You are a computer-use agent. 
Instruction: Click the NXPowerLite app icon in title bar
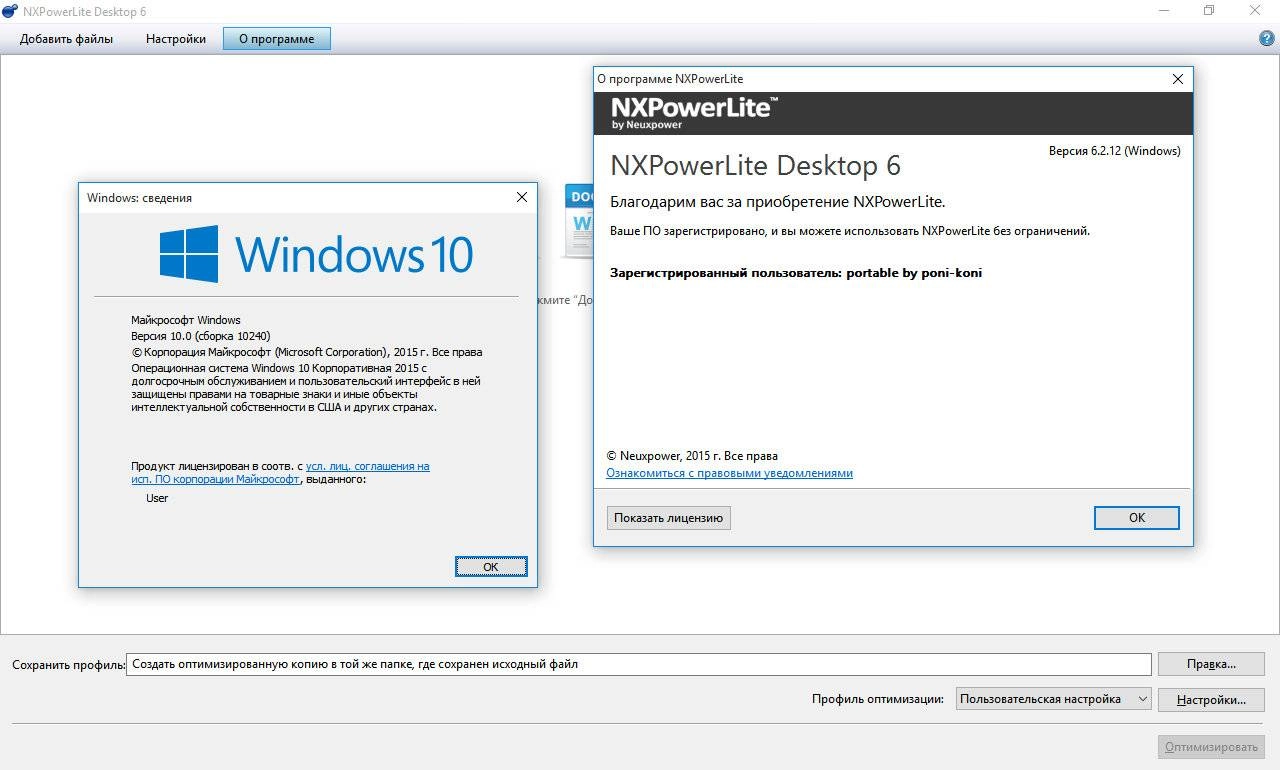(9, 10)
